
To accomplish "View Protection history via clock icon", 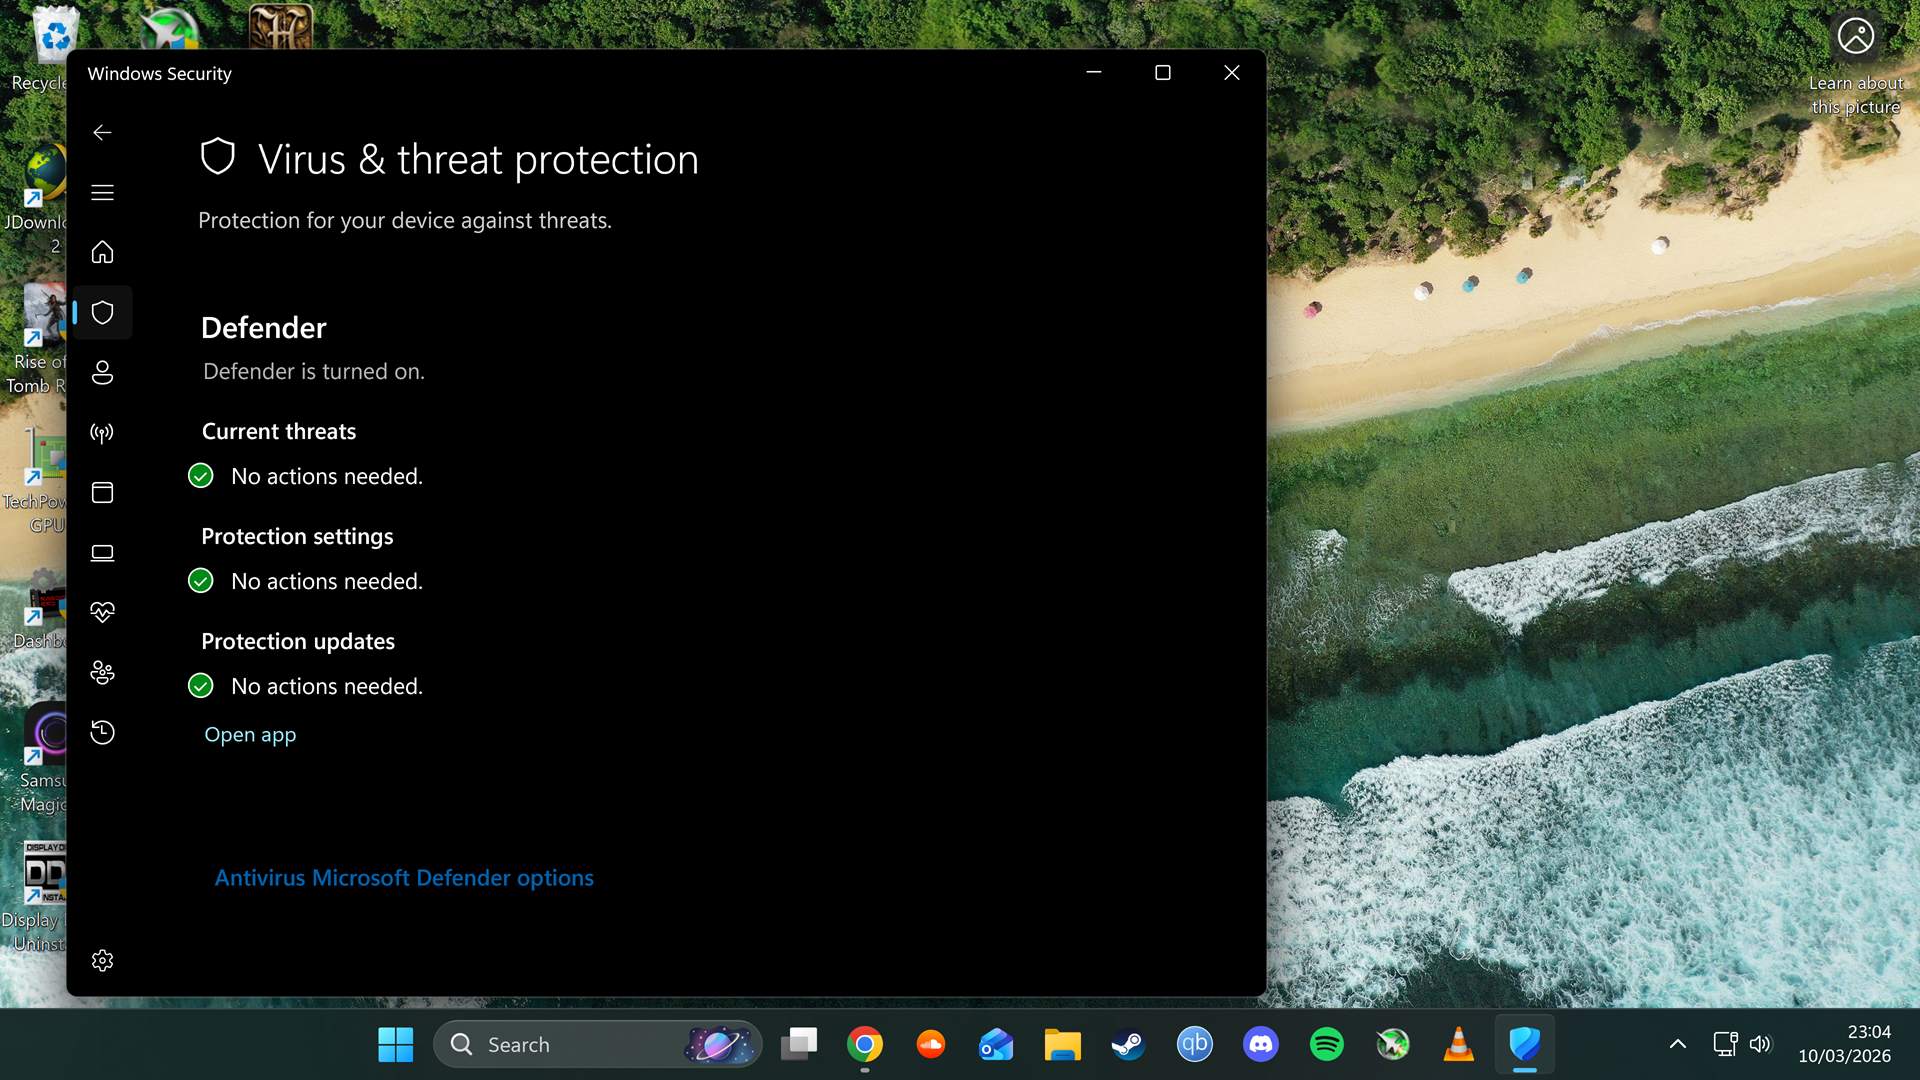I will point(102,732).
